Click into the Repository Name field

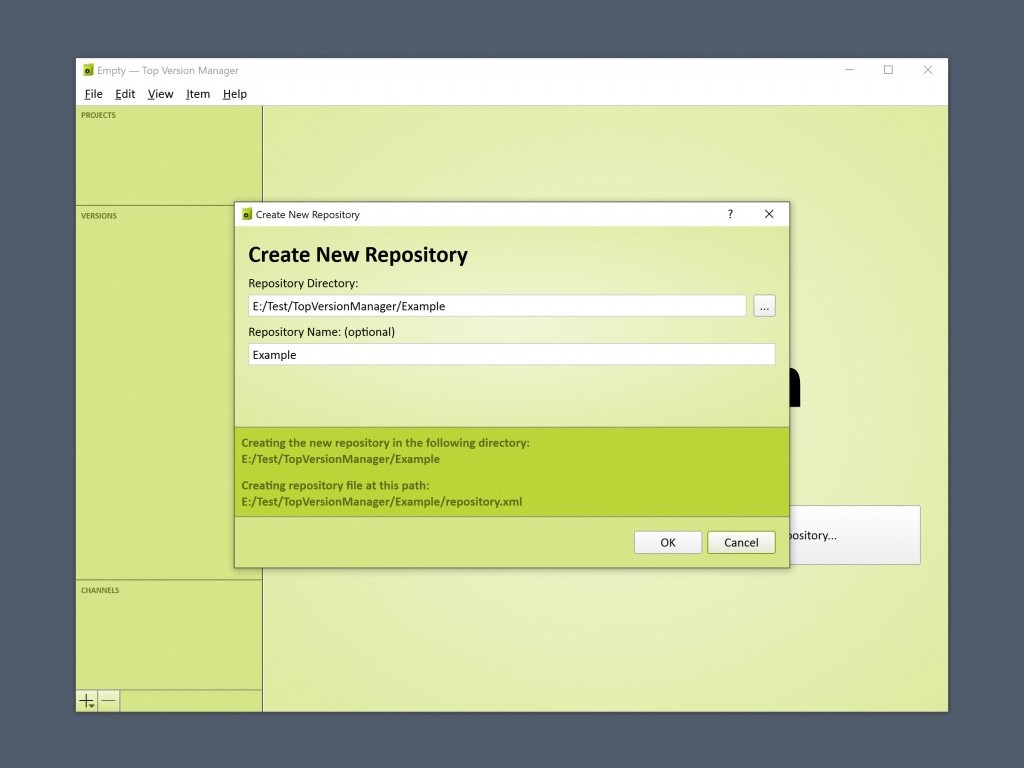click(x=511, y=354)
